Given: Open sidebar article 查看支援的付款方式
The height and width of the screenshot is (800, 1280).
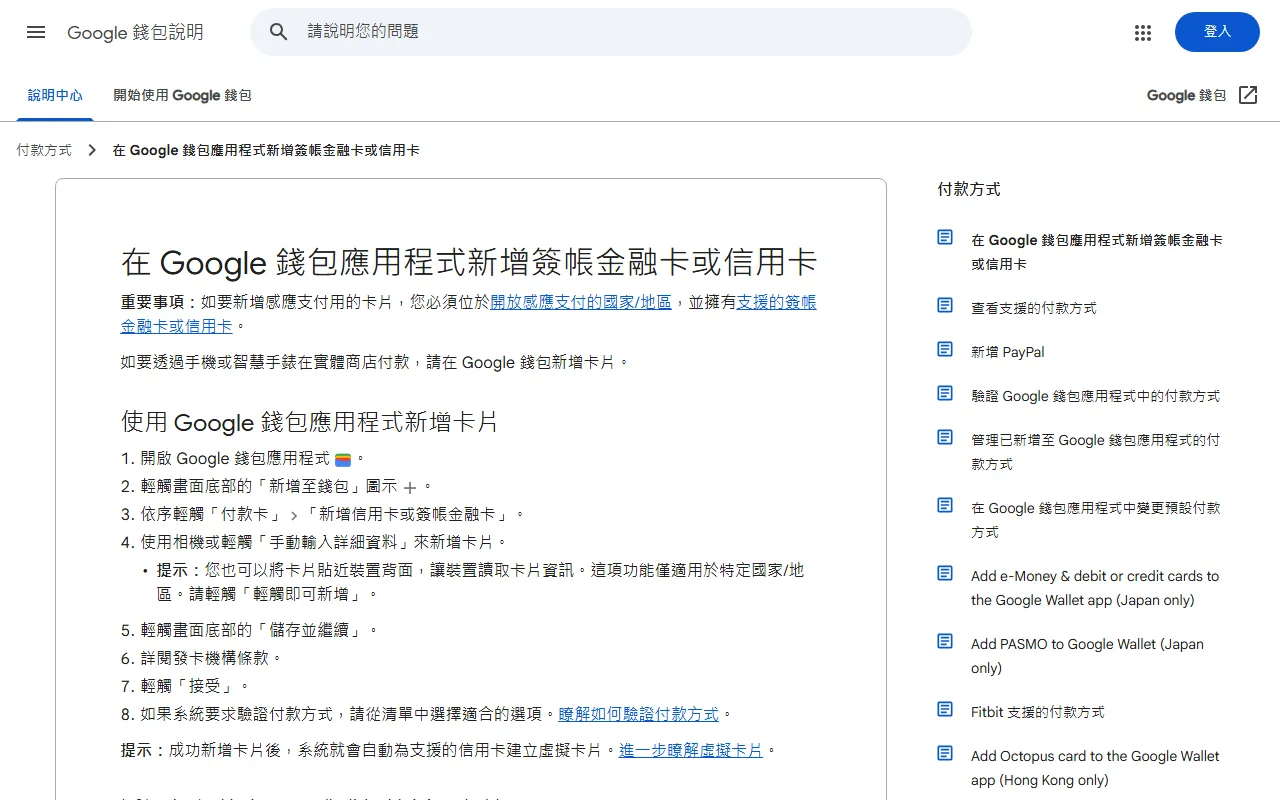Looking at the screenshot, I should tap(1034, 308).
